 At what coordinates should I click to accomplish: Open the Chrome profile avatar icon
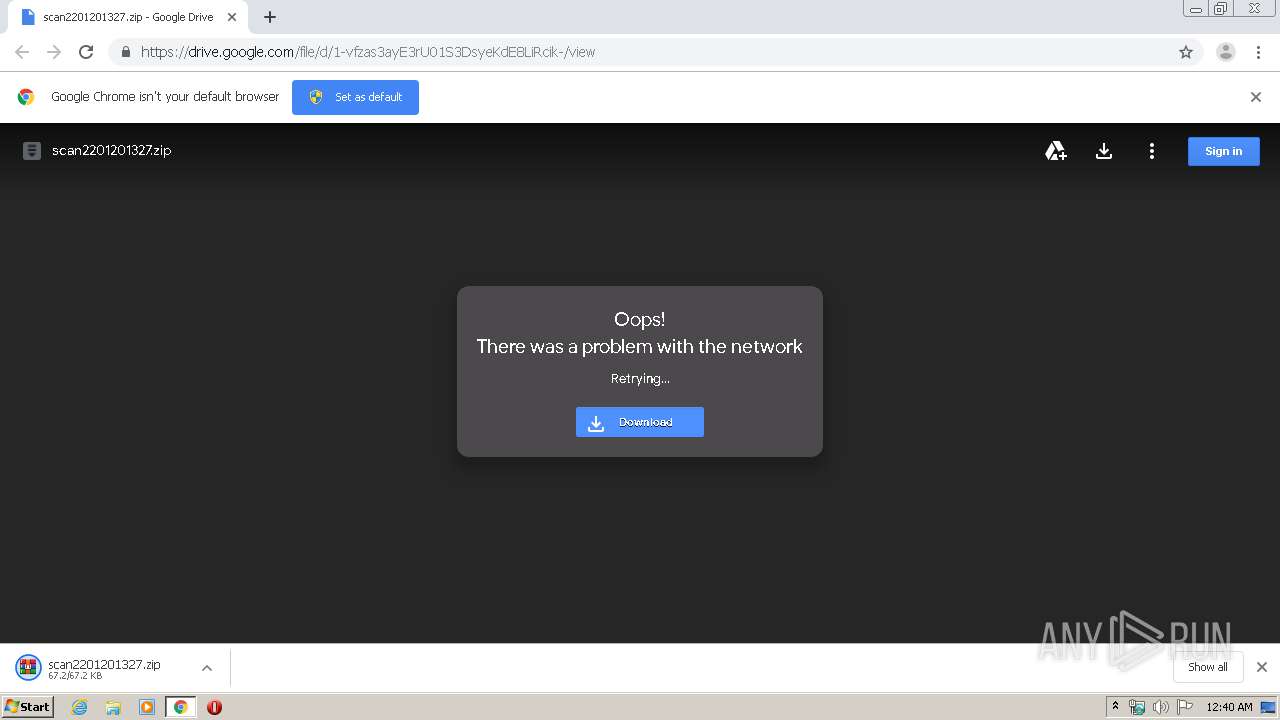(1226, 52)
